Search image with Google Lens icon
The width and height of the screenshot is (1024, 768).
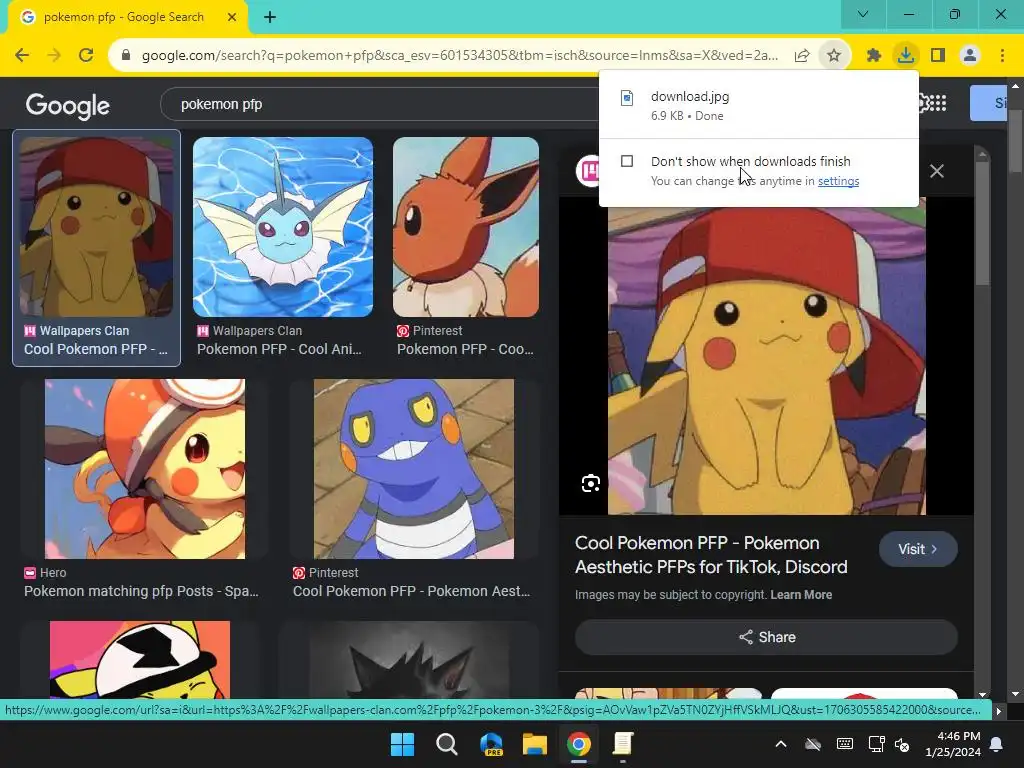pyautogui.click(x=590, y=483)
